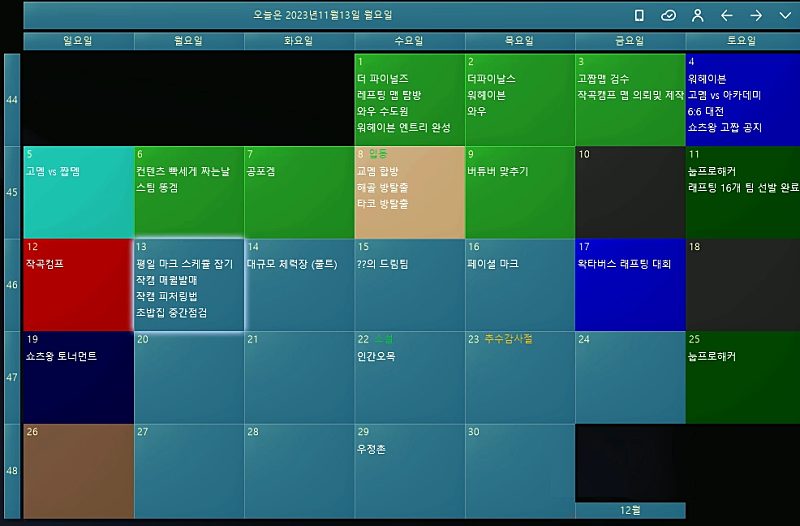The height and width of the screenshot is (526, 800).
Task: Open event 더파이날스 on day 2
Action: [x=491, y=79]
